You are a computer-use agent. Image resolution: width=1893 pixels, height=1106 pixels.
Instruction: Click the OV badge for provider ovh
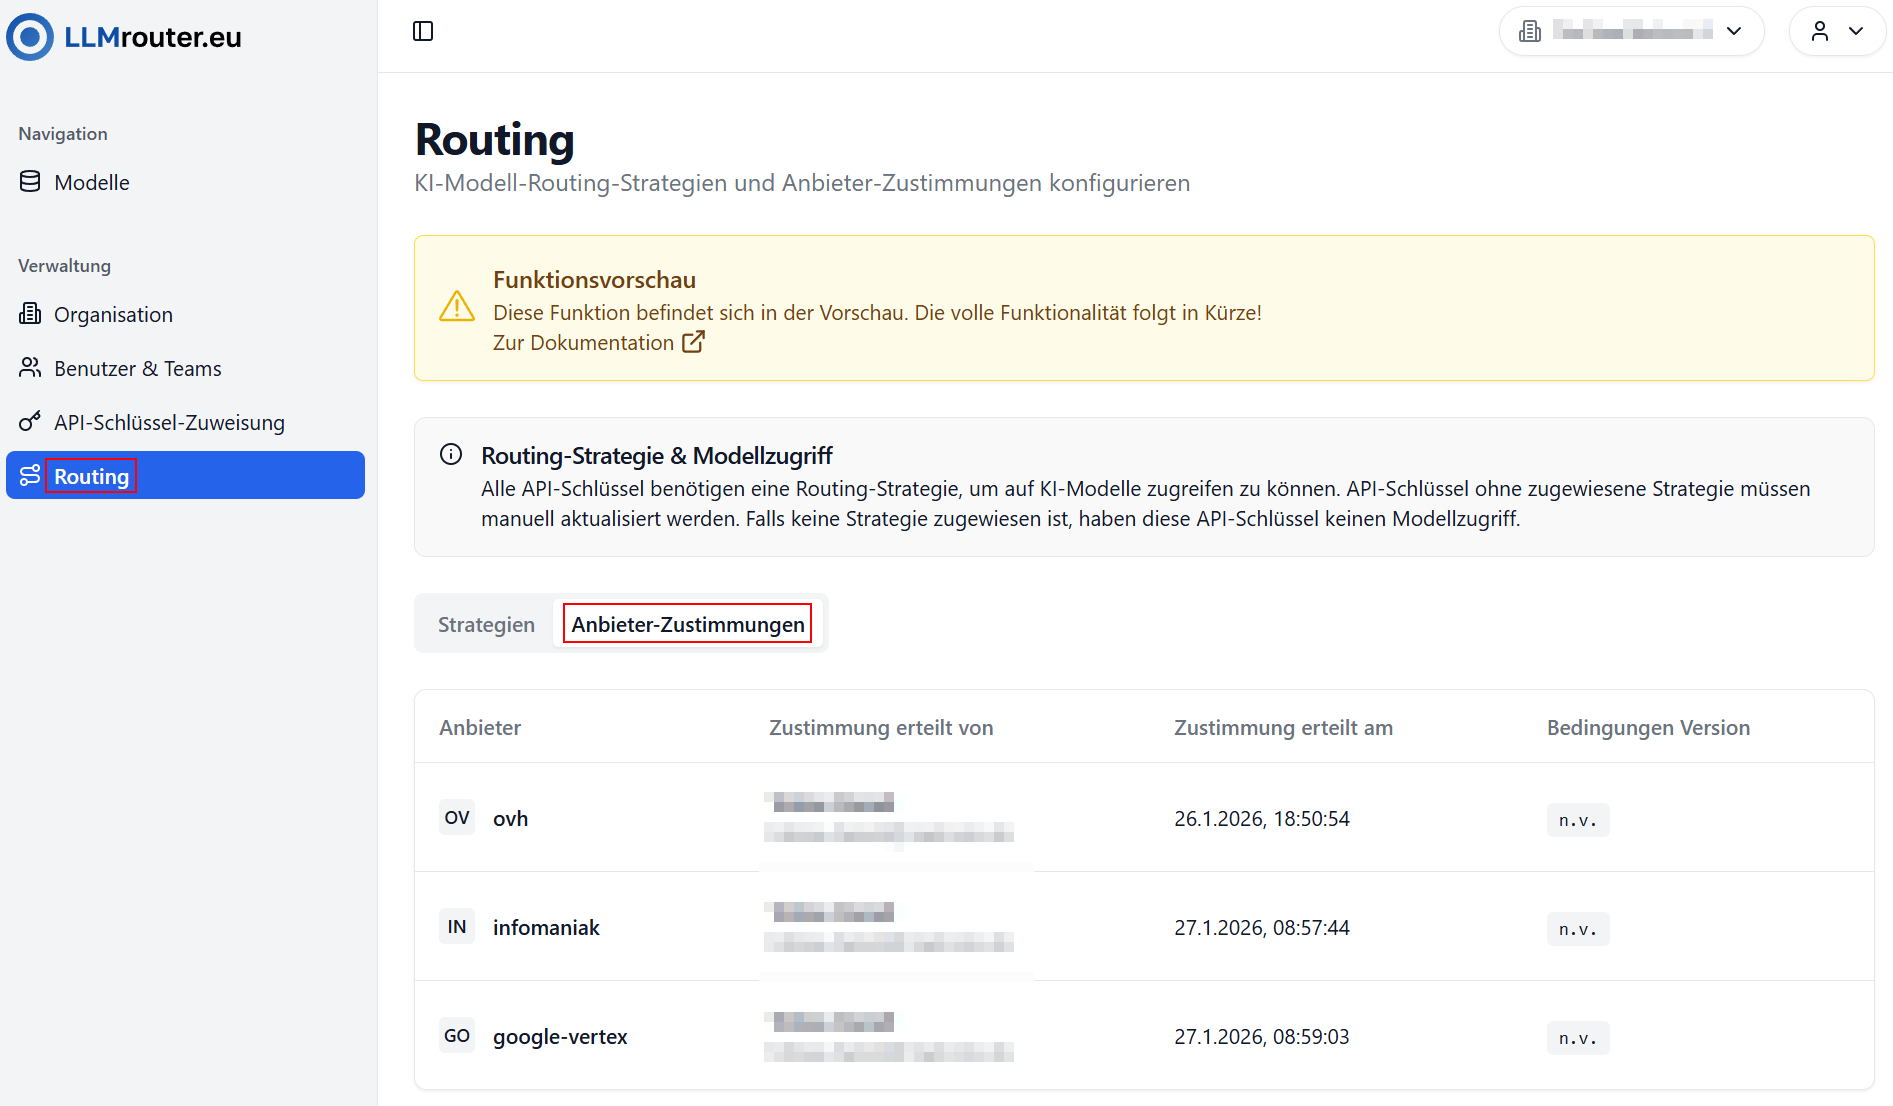pyautogui.click(x=457, y=817)
